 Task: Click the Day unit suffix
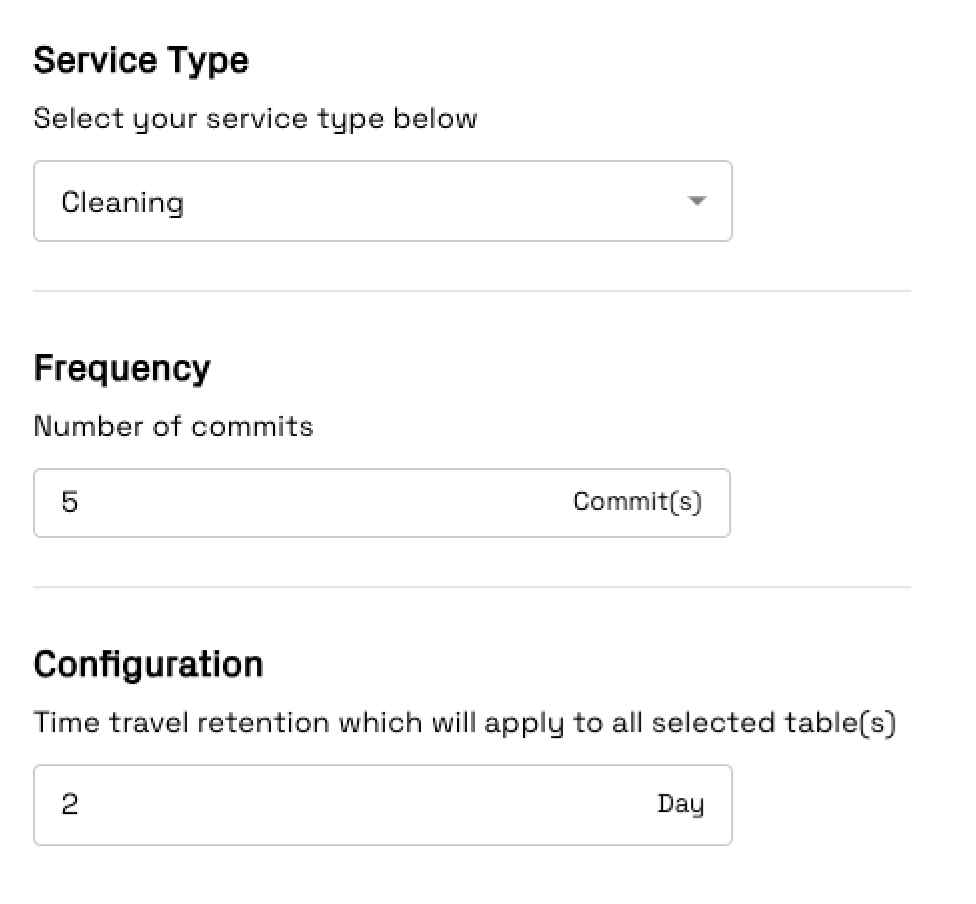coord(681,804)
